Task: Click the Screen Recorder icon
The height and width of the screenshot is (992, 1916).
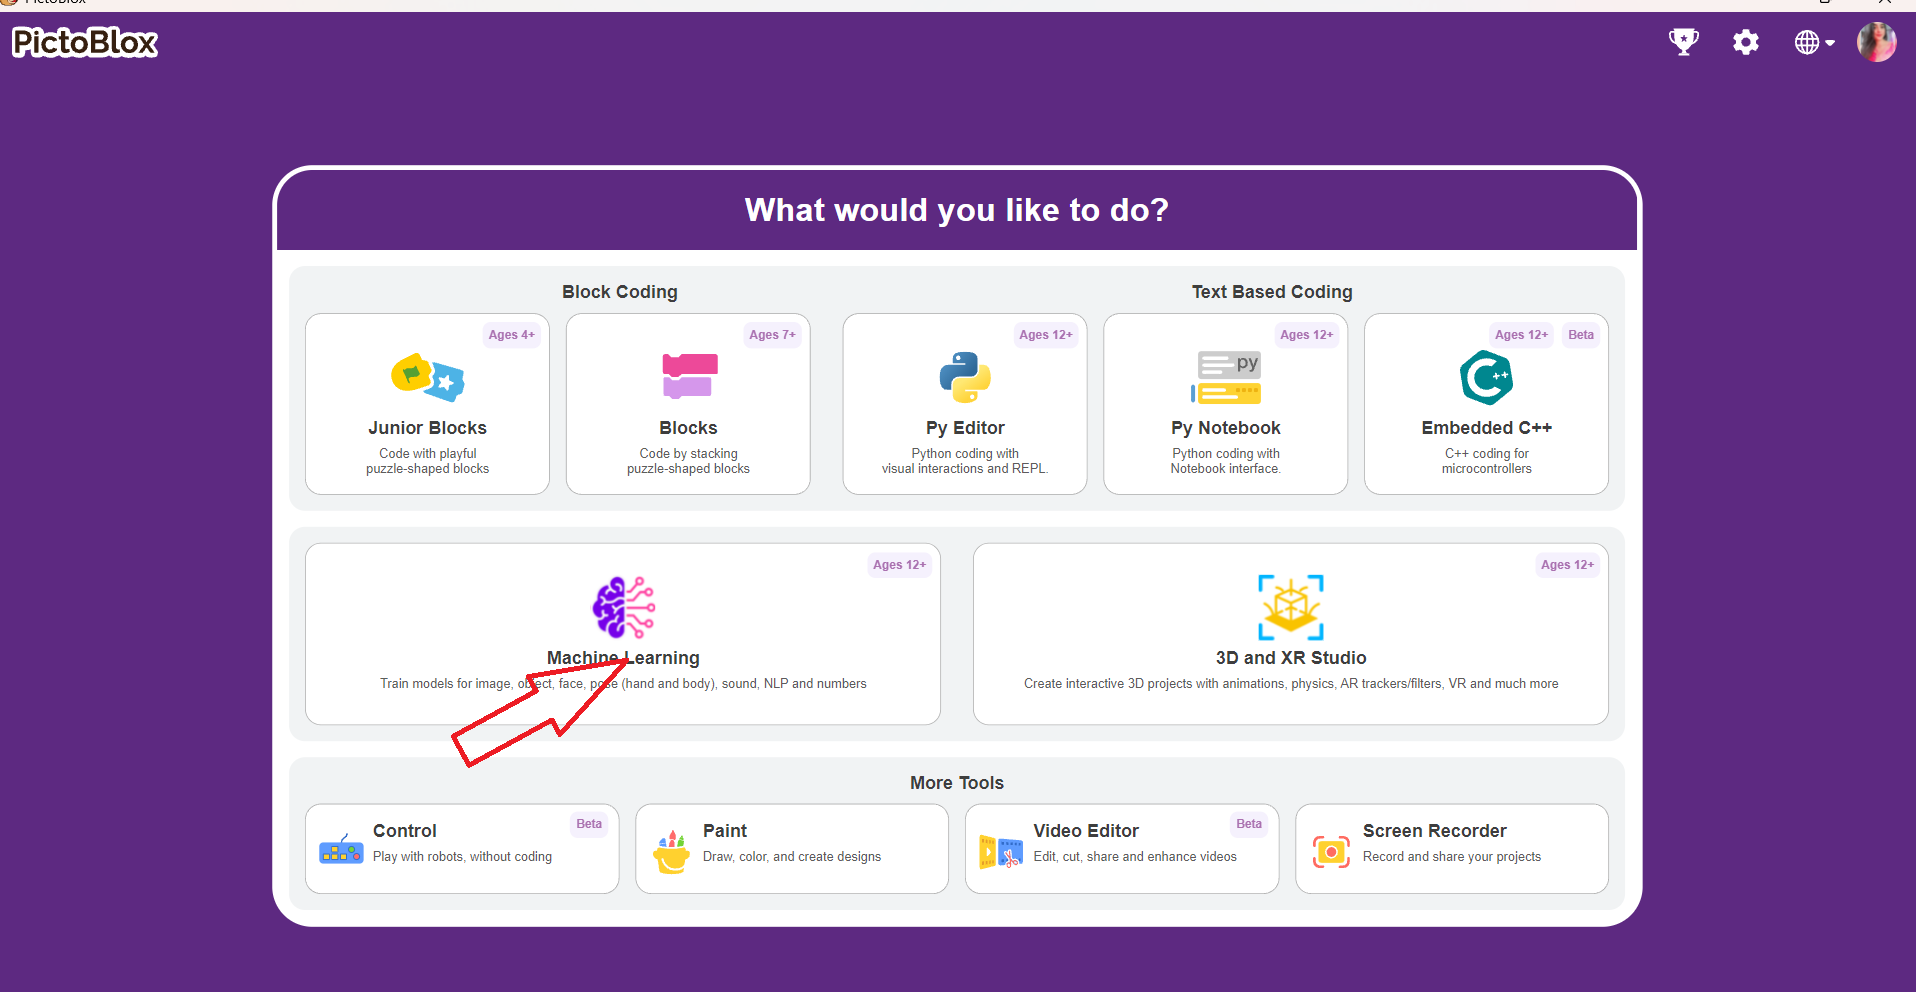Action: (1331, 851)
